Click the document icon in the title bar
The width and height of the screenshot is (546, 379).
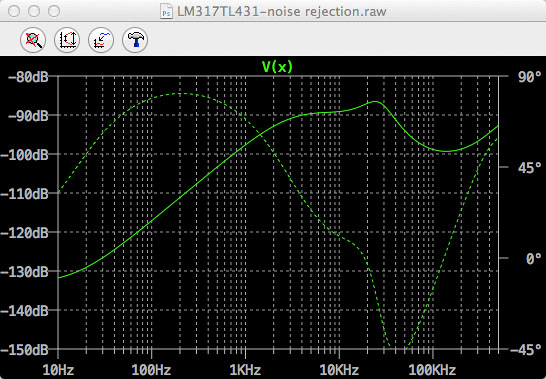tap(166, 11)
